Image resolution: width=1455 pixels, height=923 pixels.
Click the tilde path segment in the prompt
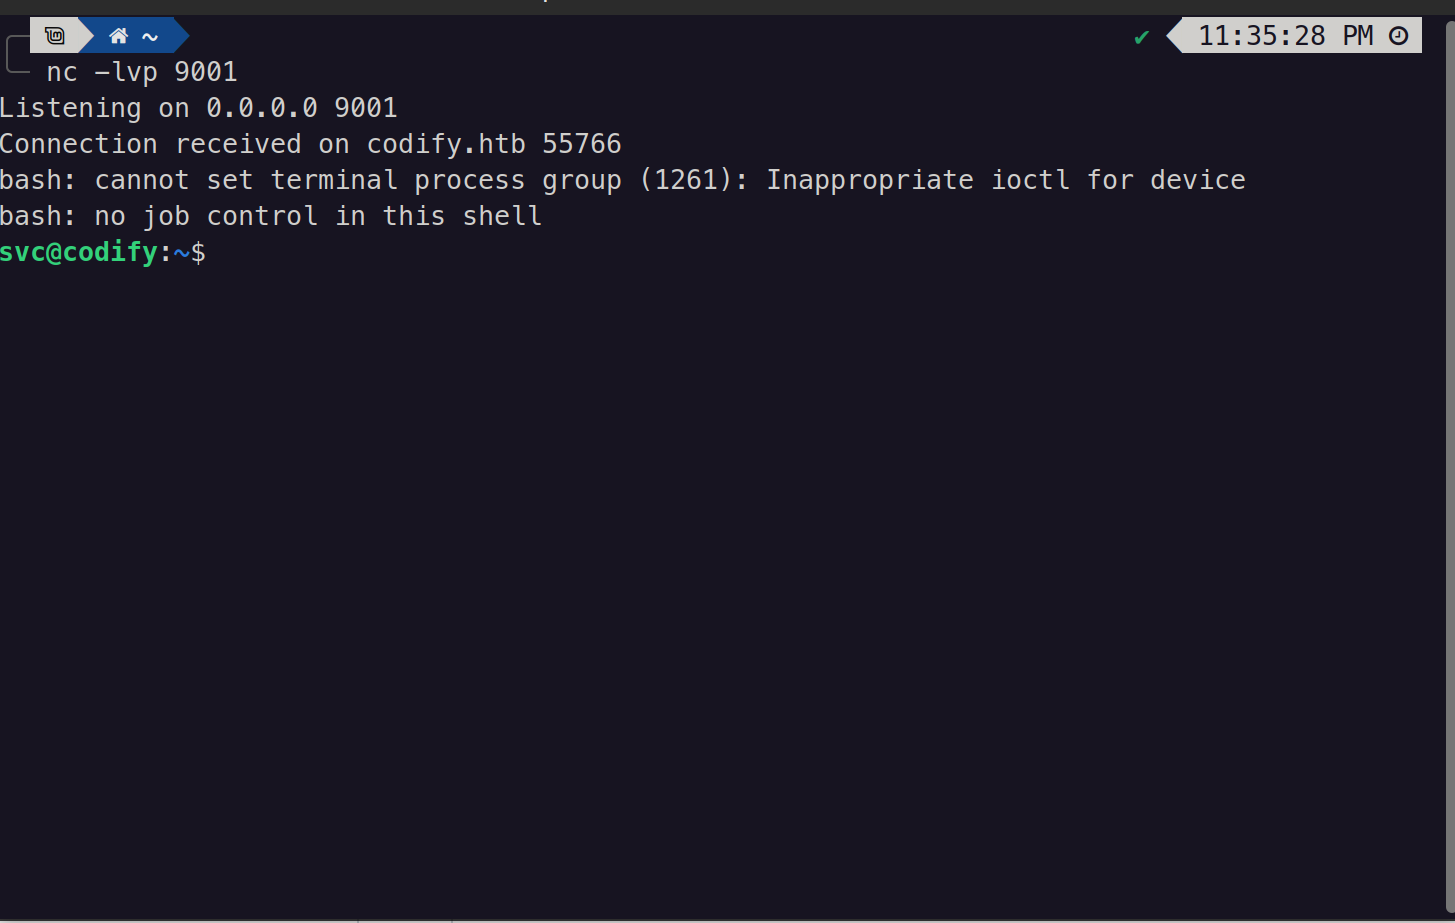point(150,36)
